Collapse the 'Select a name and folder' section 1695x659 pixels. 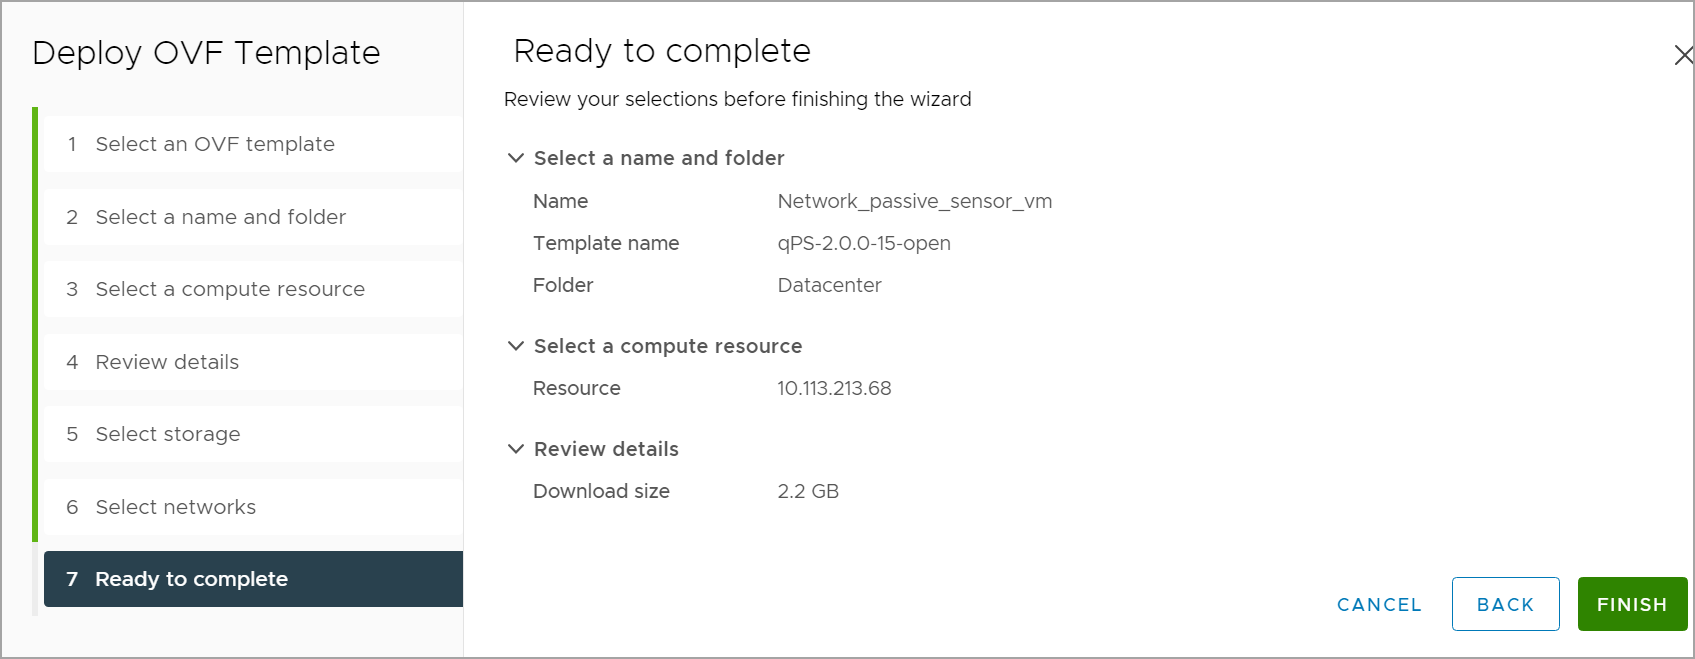516,157
